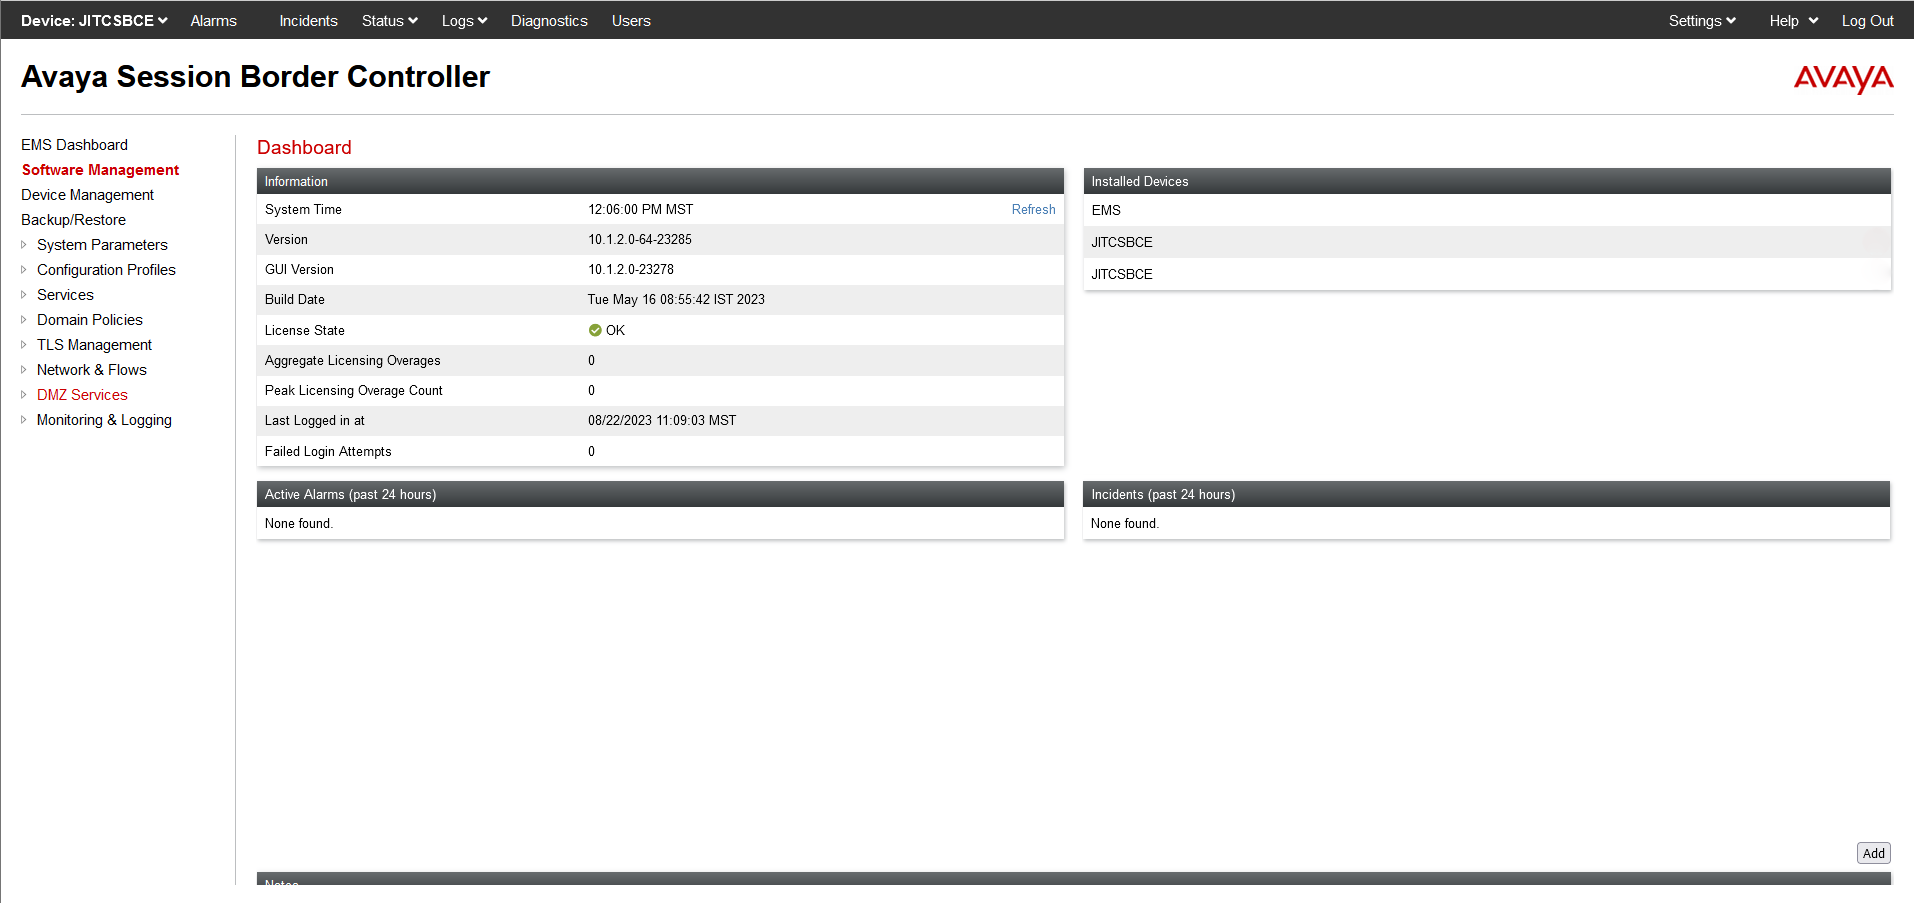Open the Settings dropdown

click(1701, 20)
